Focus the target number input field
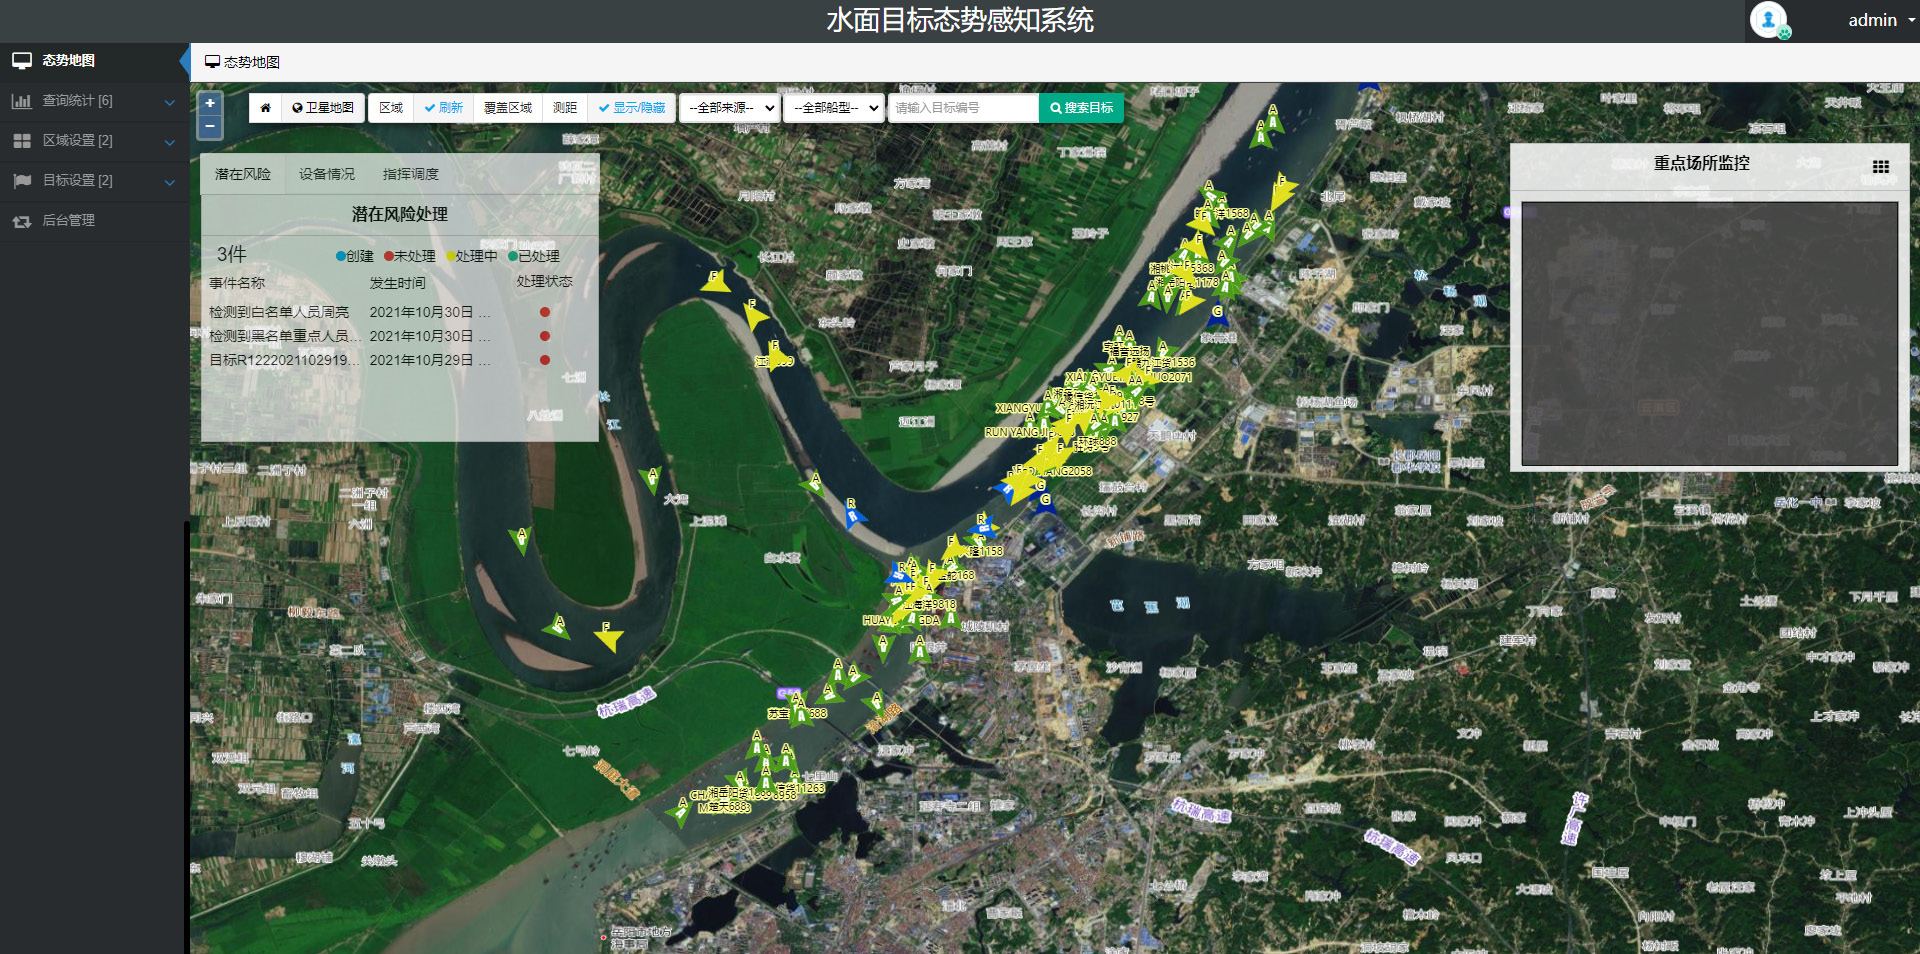The height and width of the screenshot is (954, 1920). [963, 108]
